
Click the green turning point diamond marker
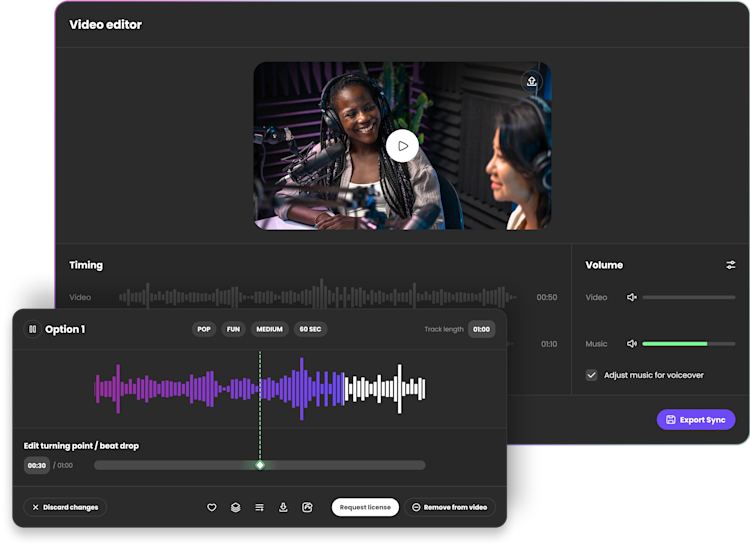pos(260,465)
